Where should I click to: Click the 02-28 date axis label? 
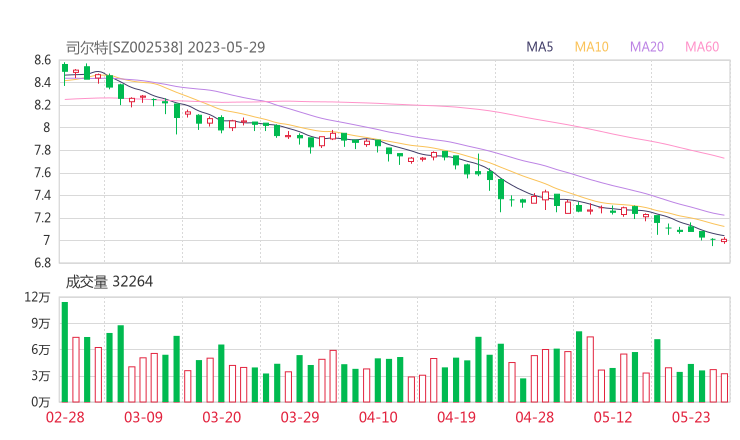65,417
